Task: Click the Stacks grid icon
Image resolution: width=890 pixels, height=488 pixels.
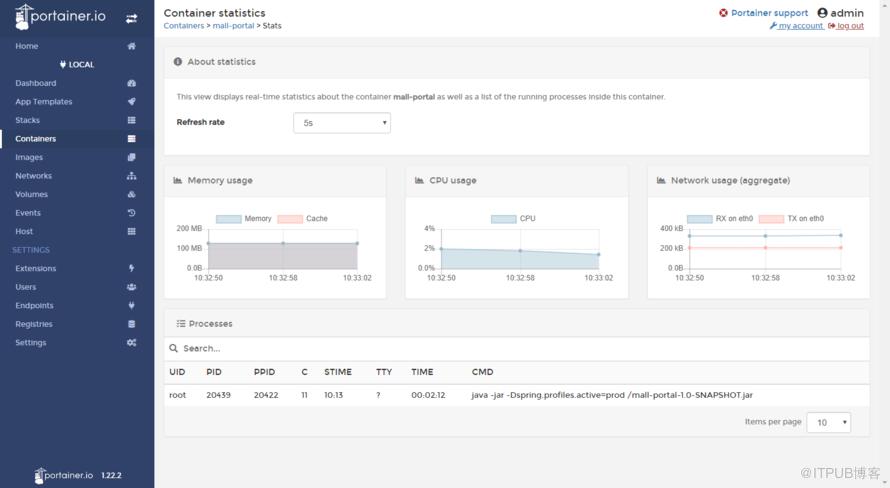Action: [132, 120]
